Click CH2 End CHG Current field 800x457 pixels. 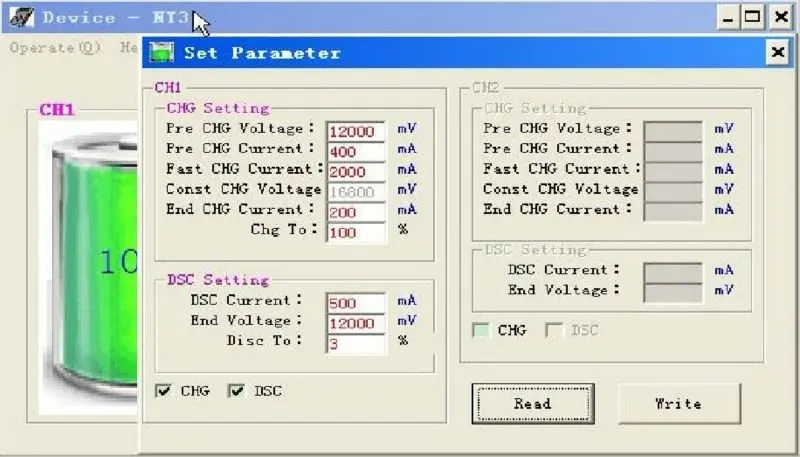tap(673, 212)
